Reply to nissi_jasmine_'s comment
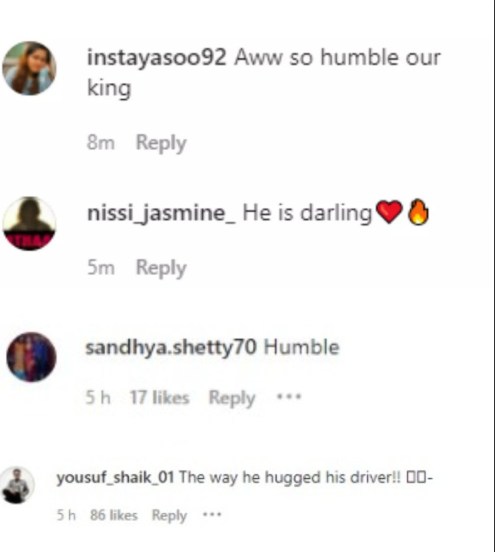 pos(161,268)
